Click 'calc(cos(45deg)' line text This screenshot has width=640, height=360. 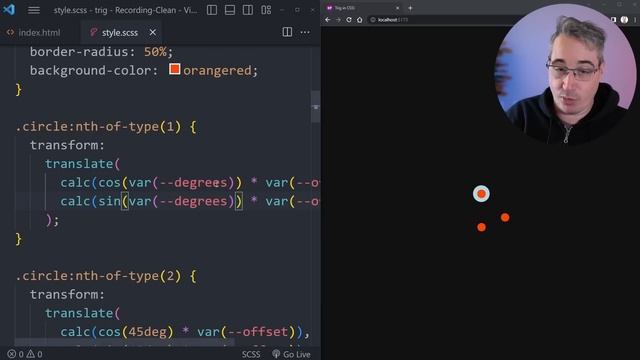117,332
